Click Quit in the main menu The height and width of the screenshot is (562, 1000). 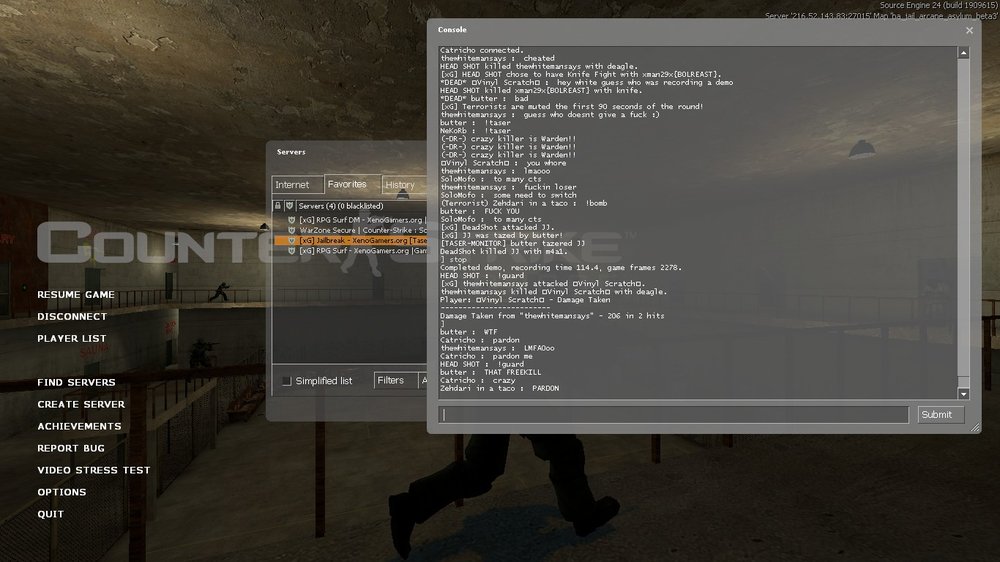pyautogui.click(x=50, y=514)
